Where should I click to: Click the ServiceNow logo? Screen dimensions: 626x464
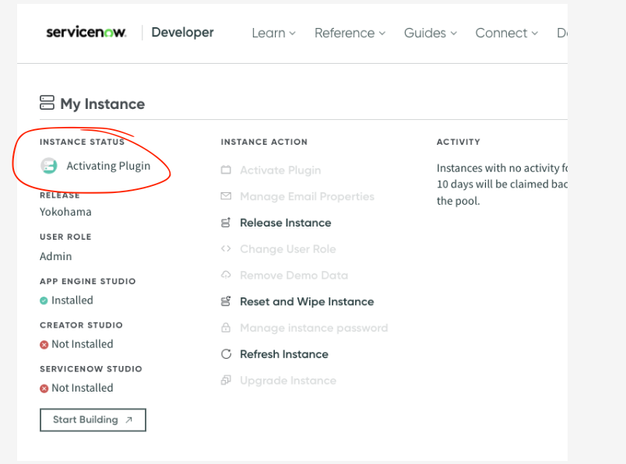coord(86,32)
